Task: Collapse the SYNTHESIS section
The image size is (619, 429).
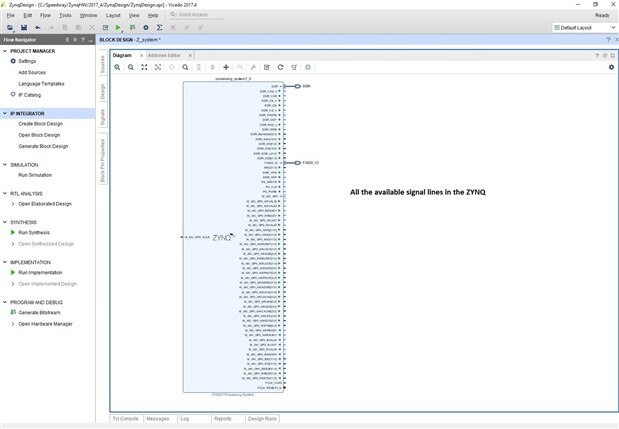Action: tap(5, 222)
